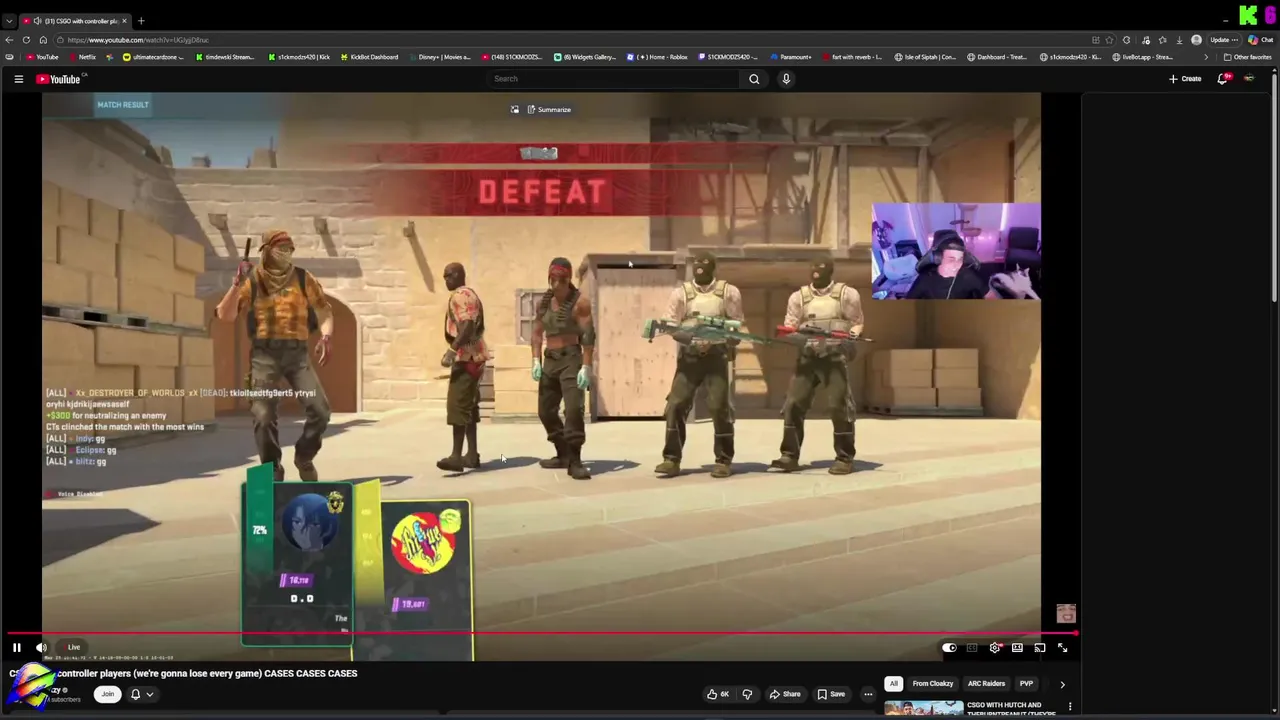Image resolution: width=1280 pixels, height=720 pixels.
Task: Like the video
Action: pyautogui.click(x=718, y=694)
